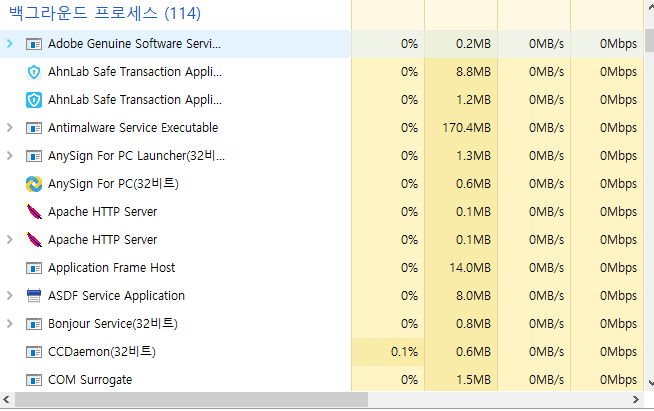Click the 170.4MB memory value
654x411 pixels.
tap(467, 128)
